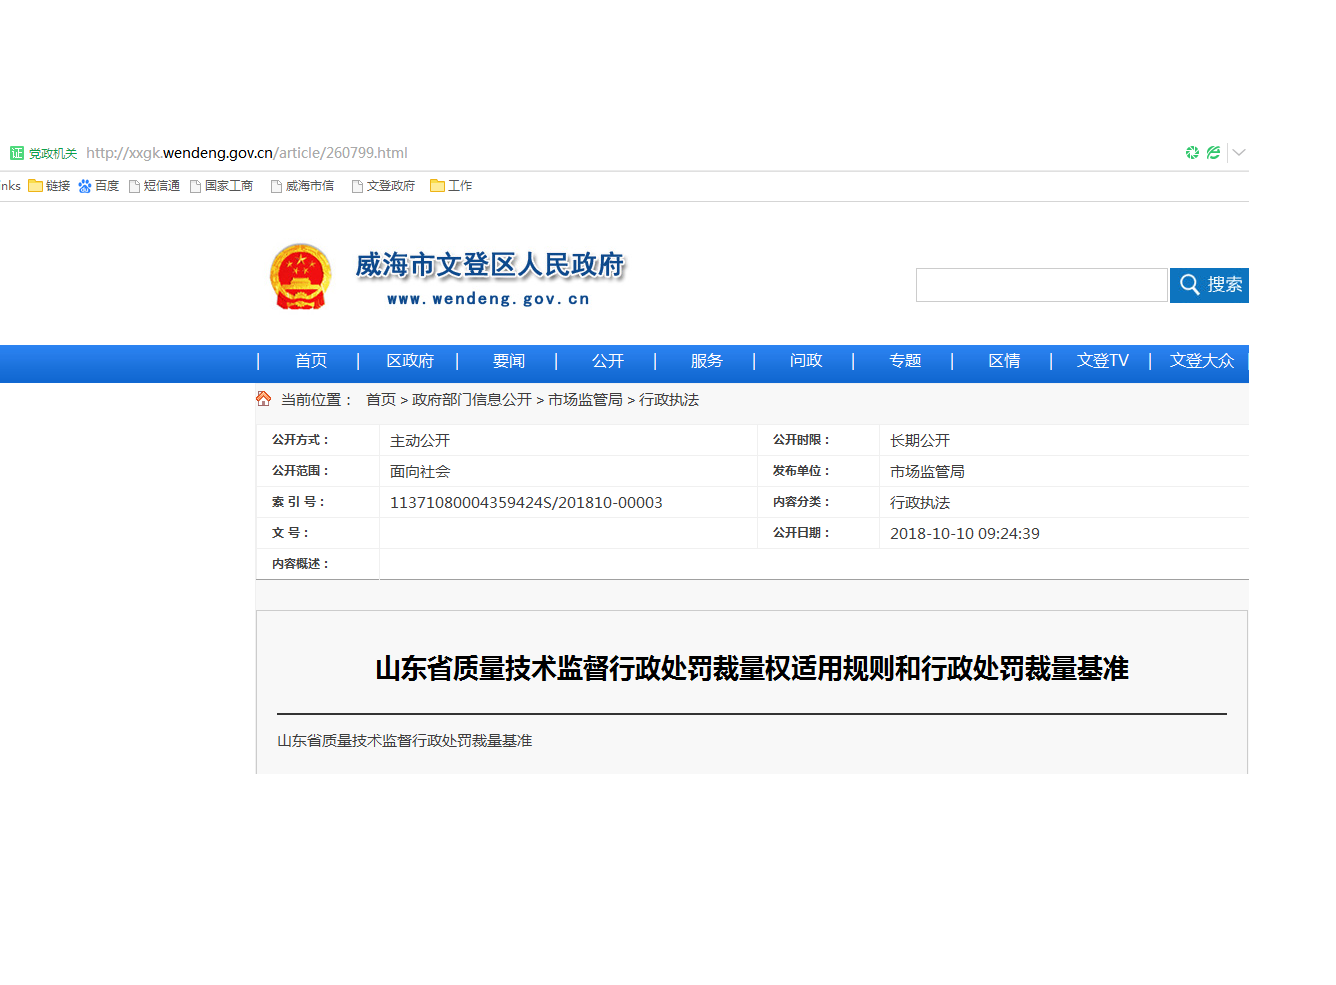Open the 链接 bookmarks folder
This screenshot has height=985, width=1336.
coord(49,186)
